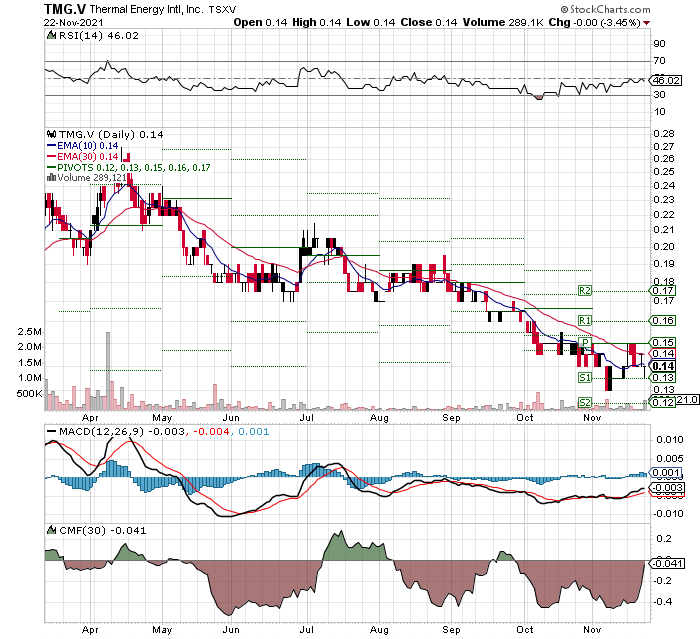The width and height of the screenshot is (700, 639).
Task: Click the 46.02 RSI value tag
Action: pyautogui.click(x=666, y=80)
